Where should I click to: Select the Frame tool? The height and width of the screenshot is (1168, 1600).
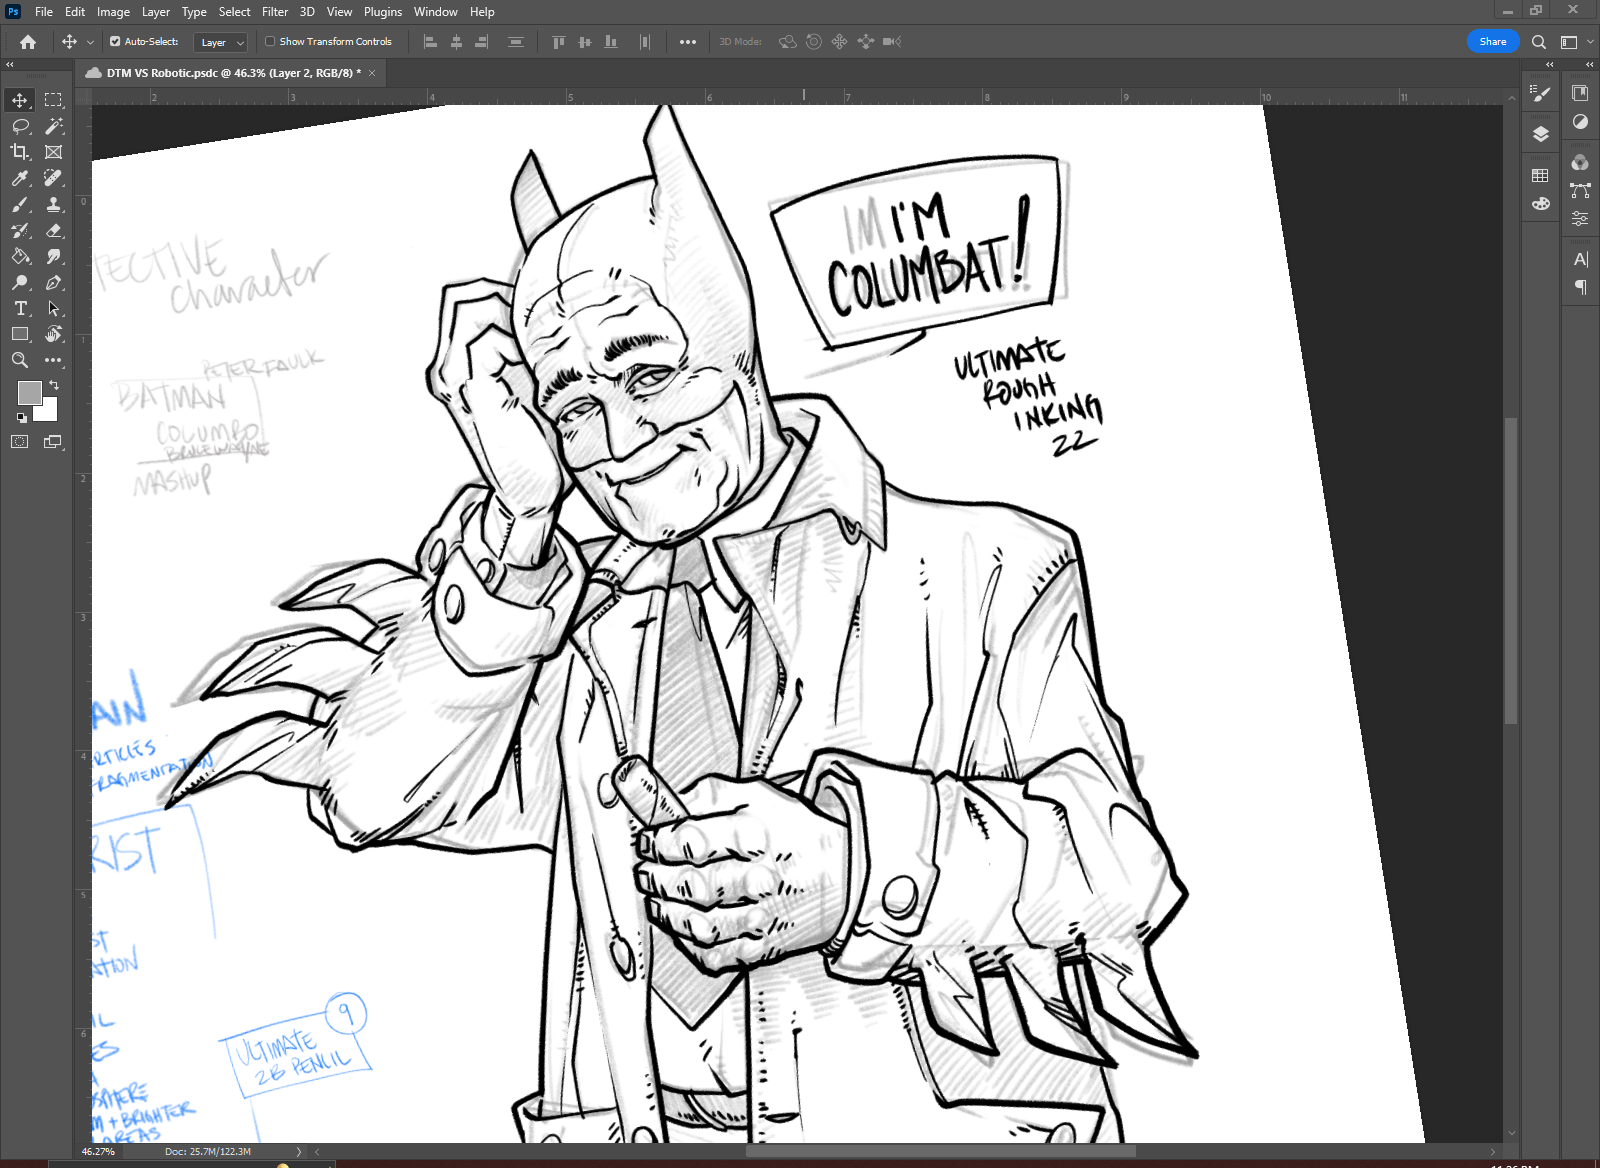pos(53,152)
